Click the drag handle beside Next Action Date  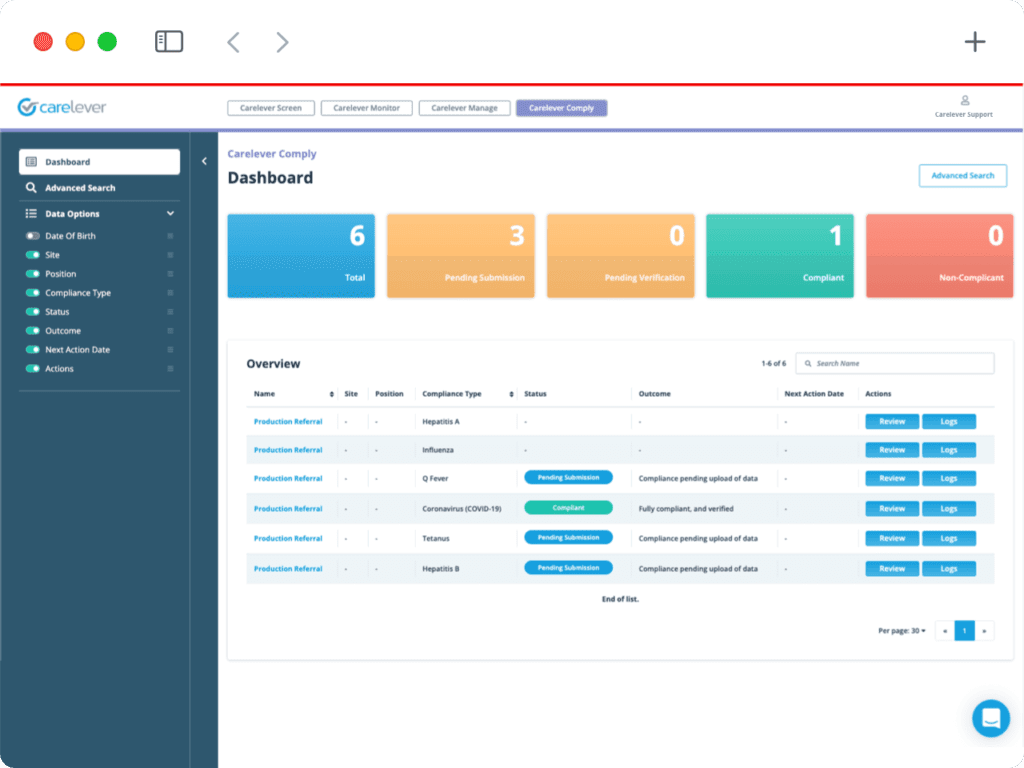click(170, 349)
